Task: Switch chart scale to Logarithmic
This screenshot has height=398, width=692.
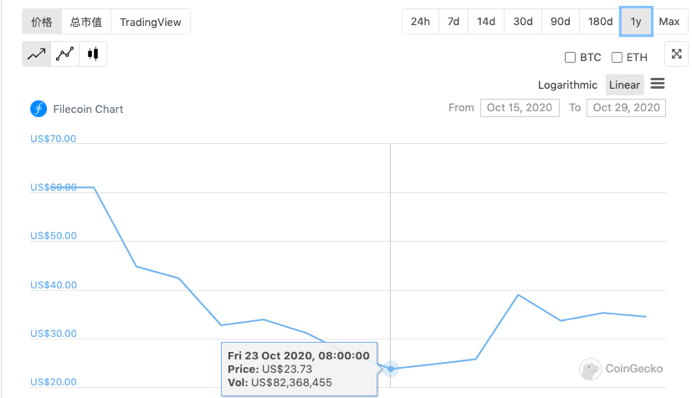Action: click(567, 85)
